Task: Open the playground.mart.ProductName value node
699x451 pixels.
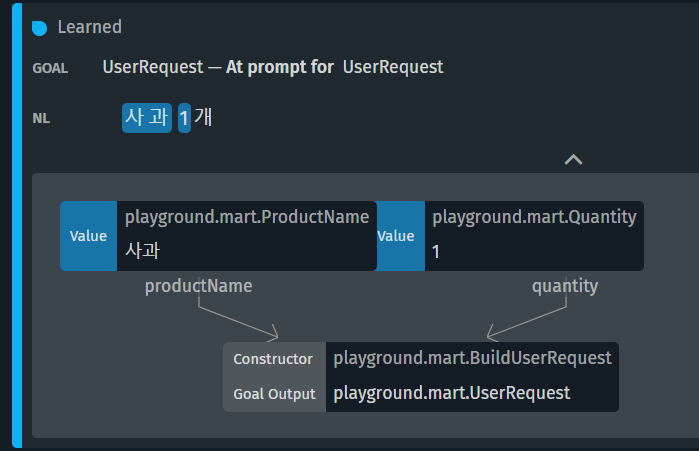Action: tap(218, 236)
